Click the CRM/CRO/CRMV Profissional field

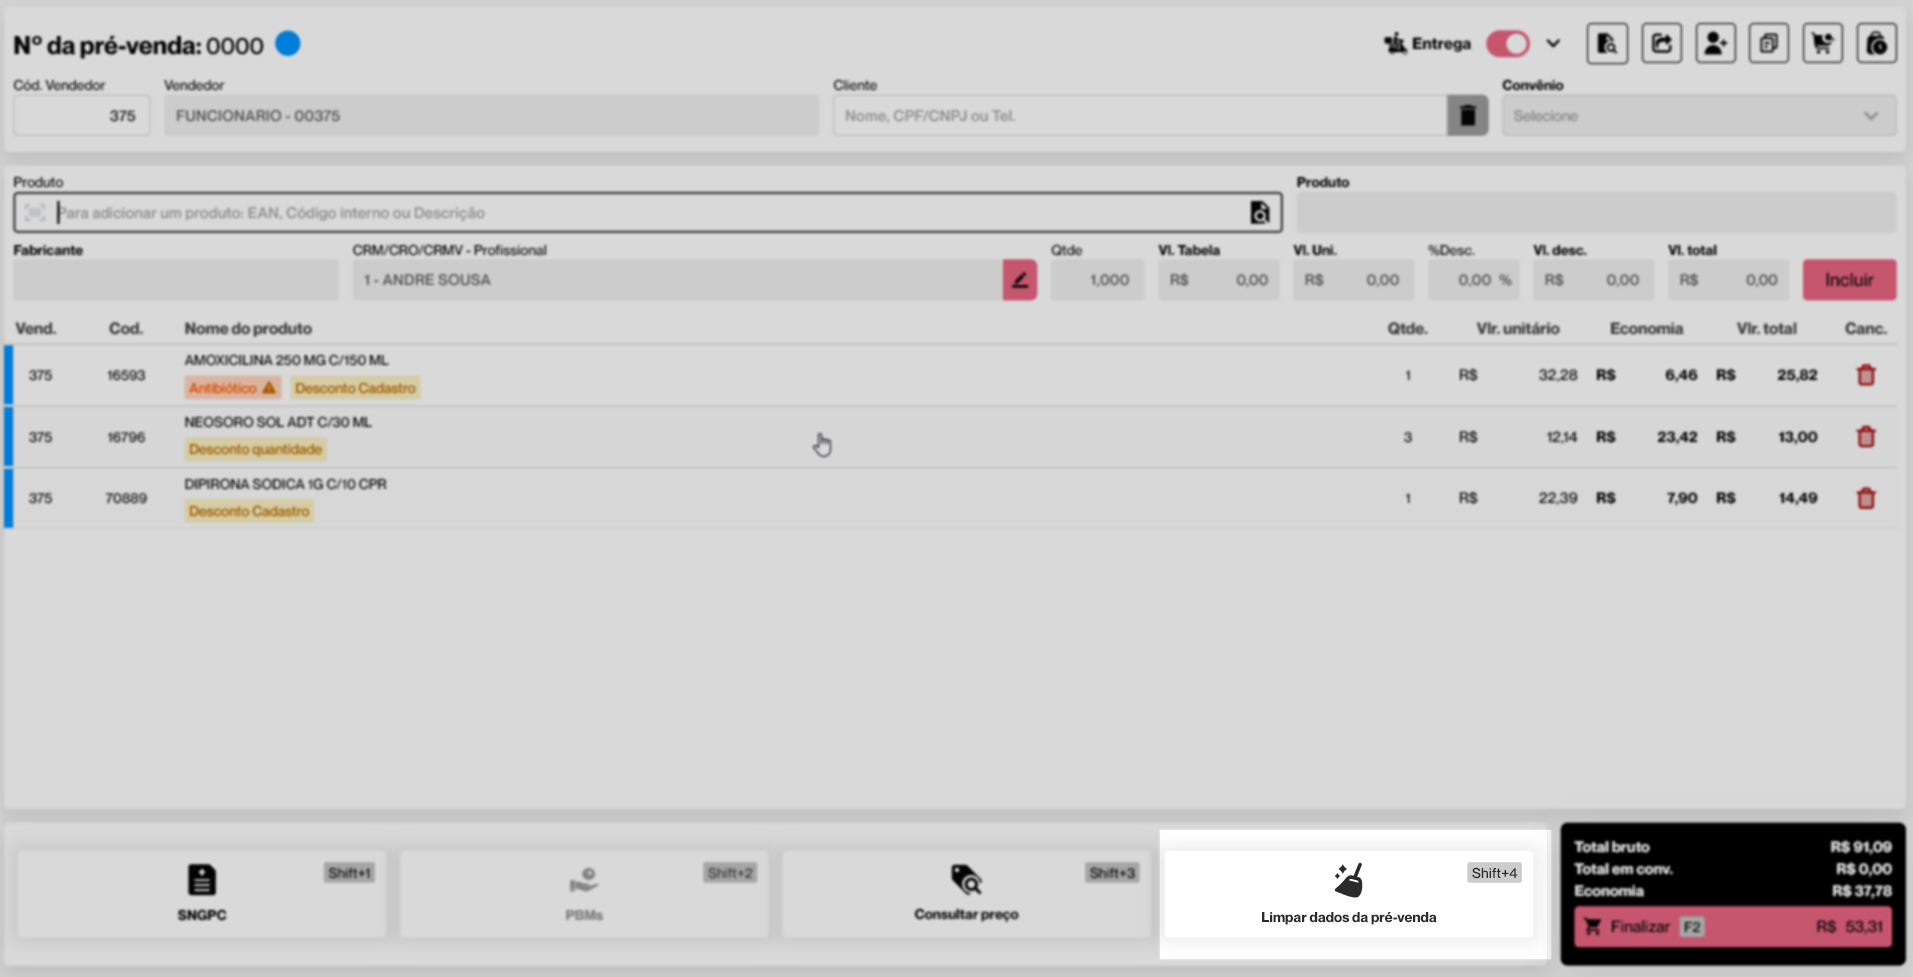pyautogui.click(x=677, y=280)
